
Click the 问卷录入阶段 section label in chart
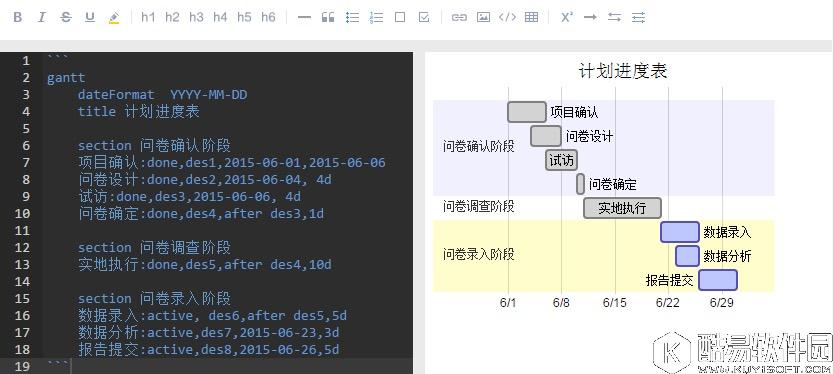[x=479, y=254]
